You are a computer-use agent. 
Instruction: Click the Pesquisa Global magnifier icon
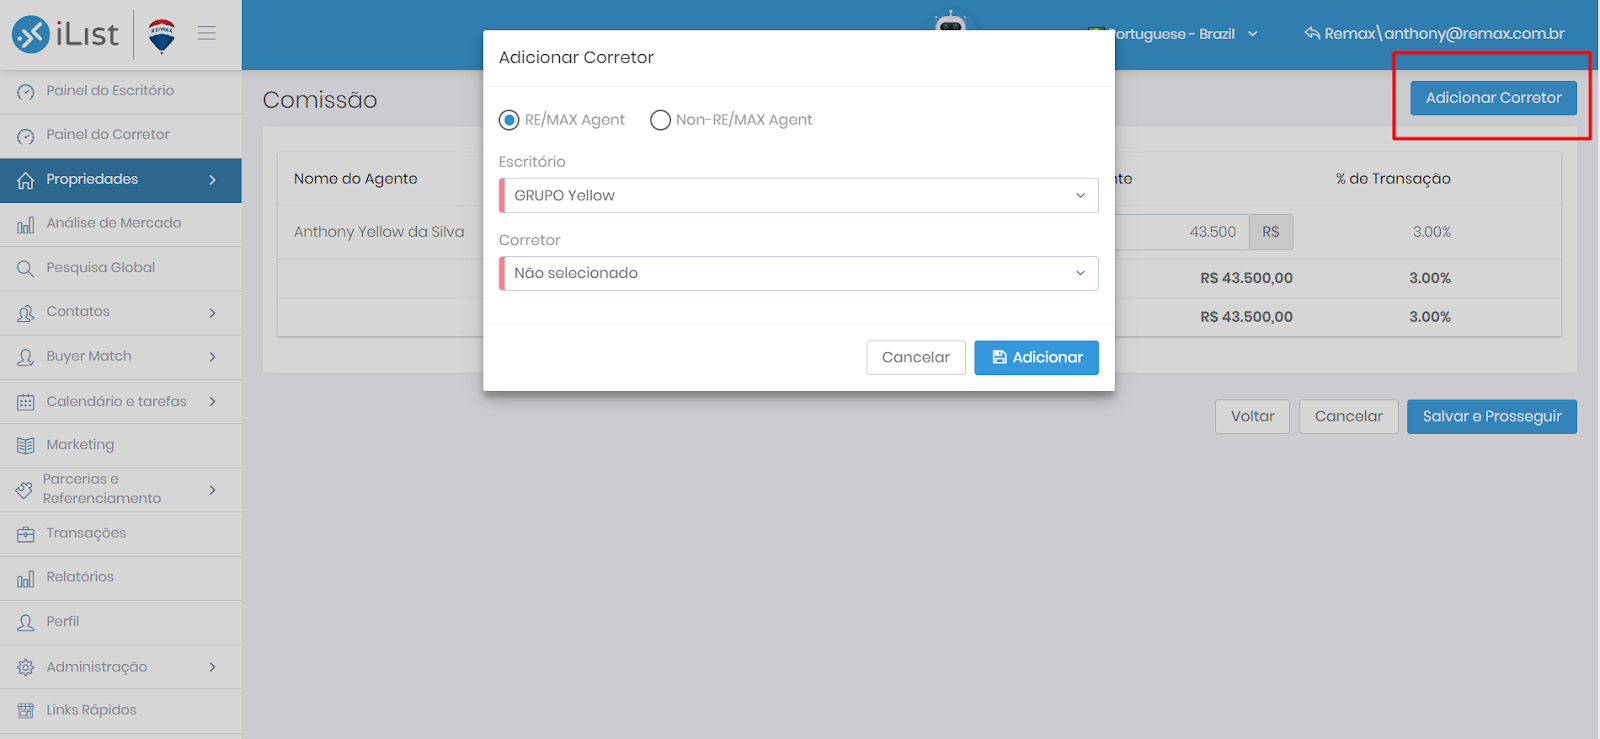[26, 268]
